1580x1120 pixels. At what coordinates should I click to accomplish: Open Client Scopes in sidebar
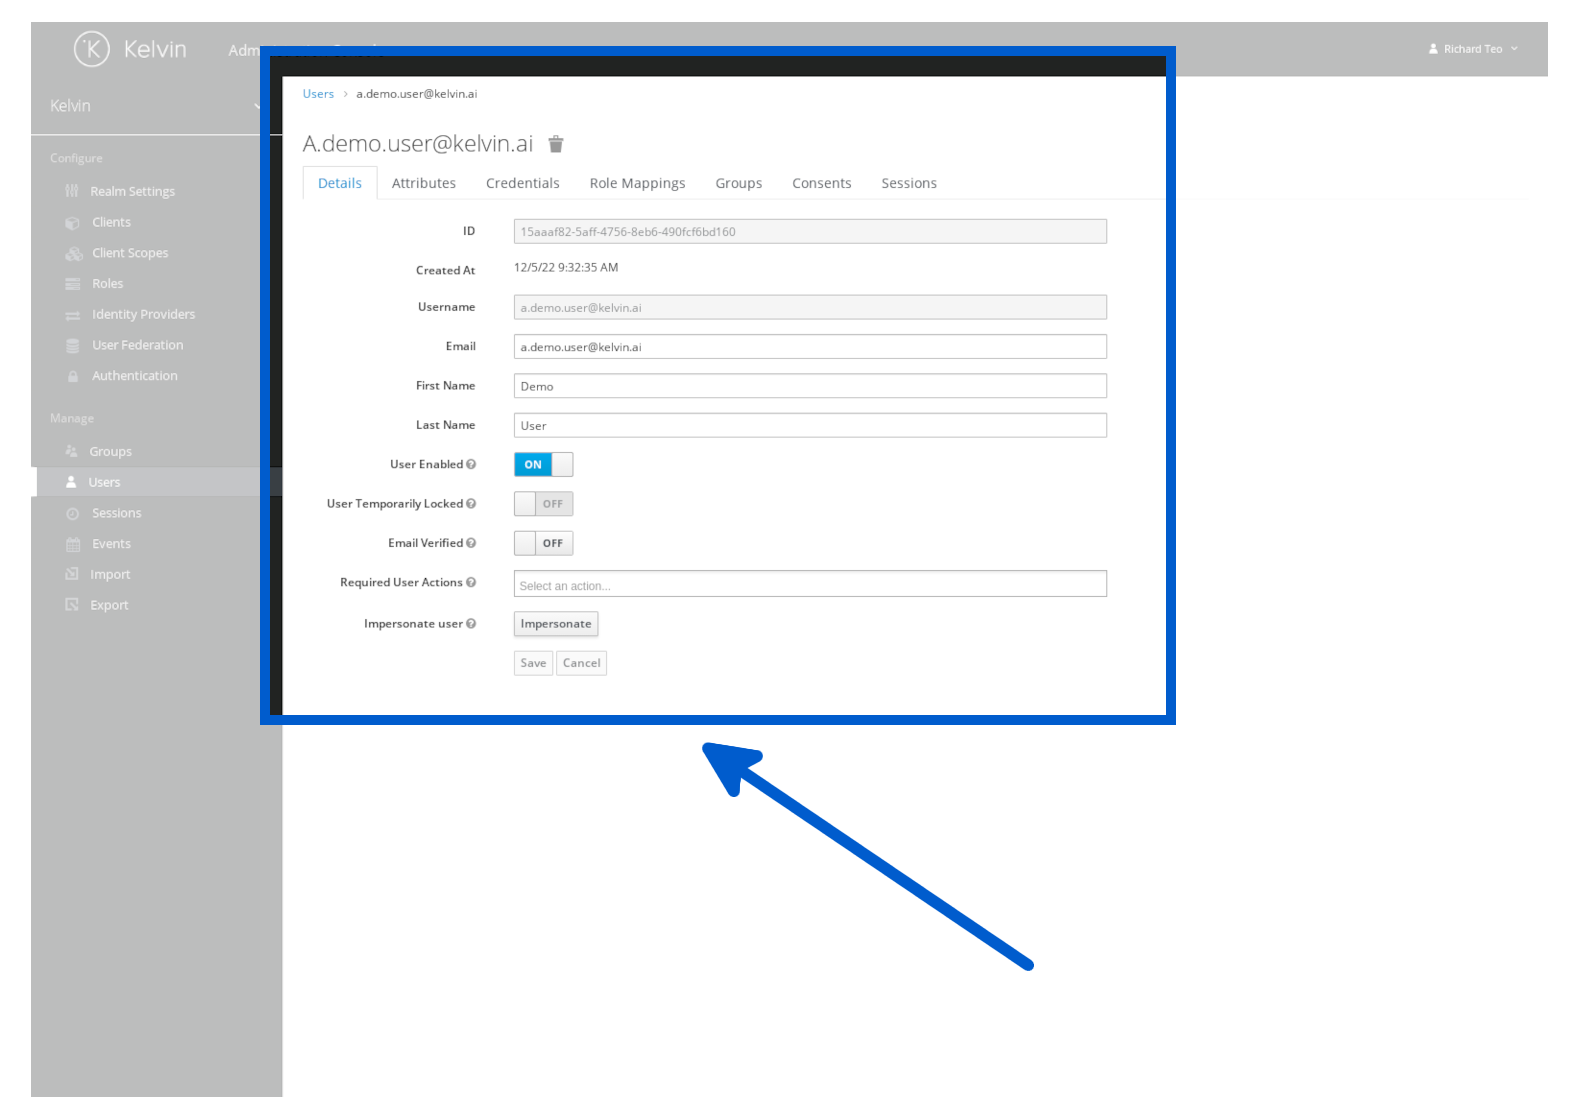130,253
